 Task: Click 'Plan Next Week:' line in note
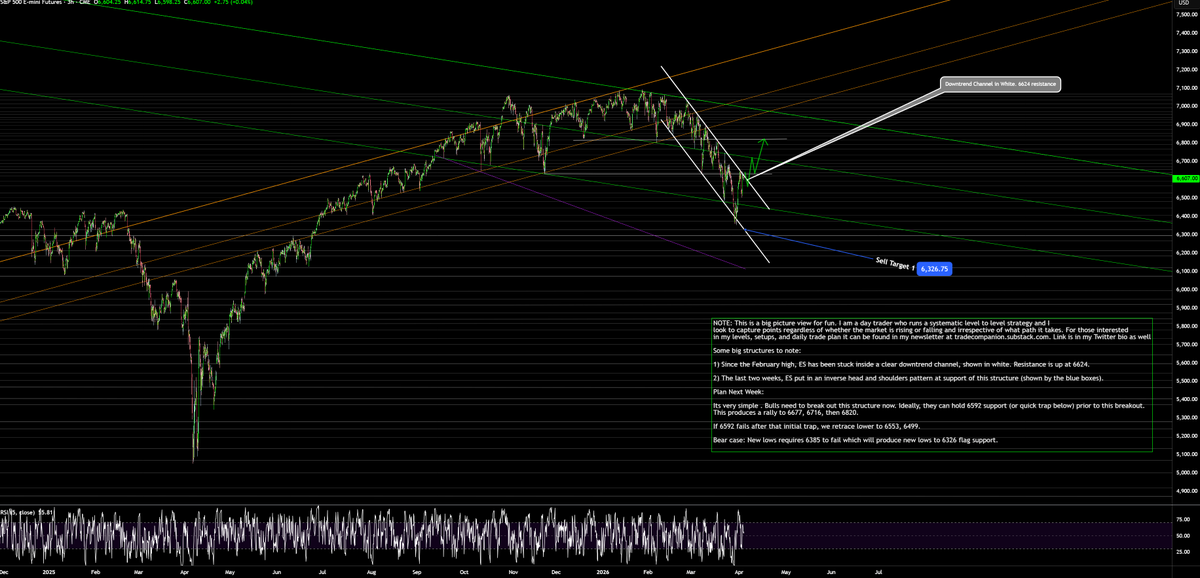pos(740,394)
